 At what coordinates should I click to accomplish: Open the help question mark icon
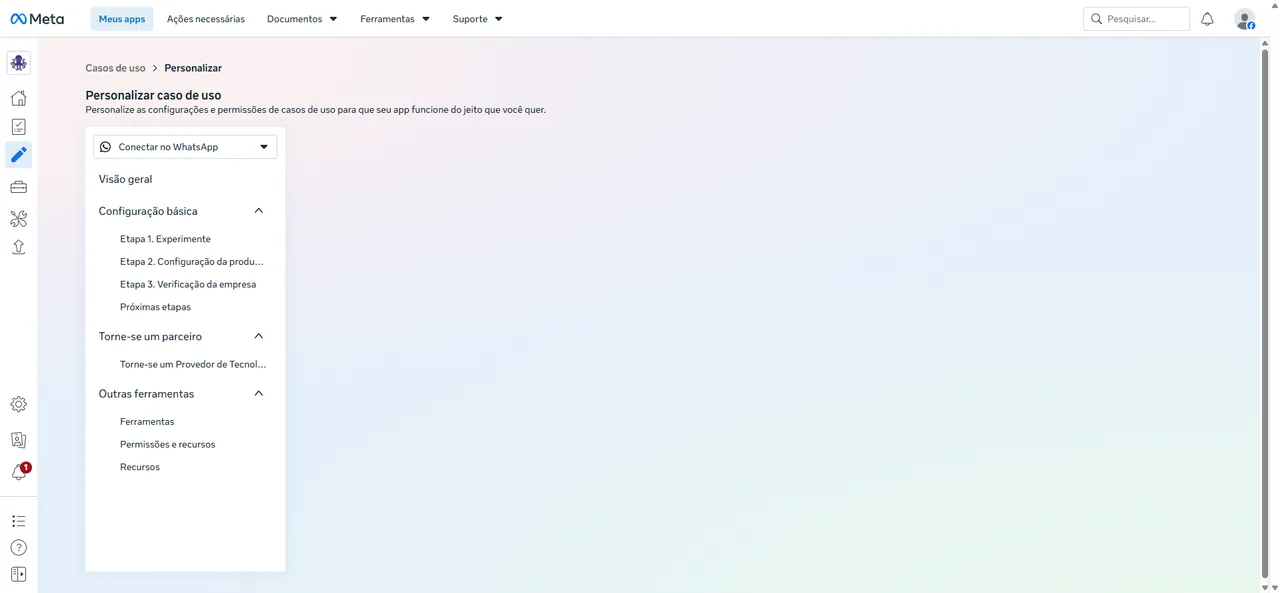[x=18, y=548]
